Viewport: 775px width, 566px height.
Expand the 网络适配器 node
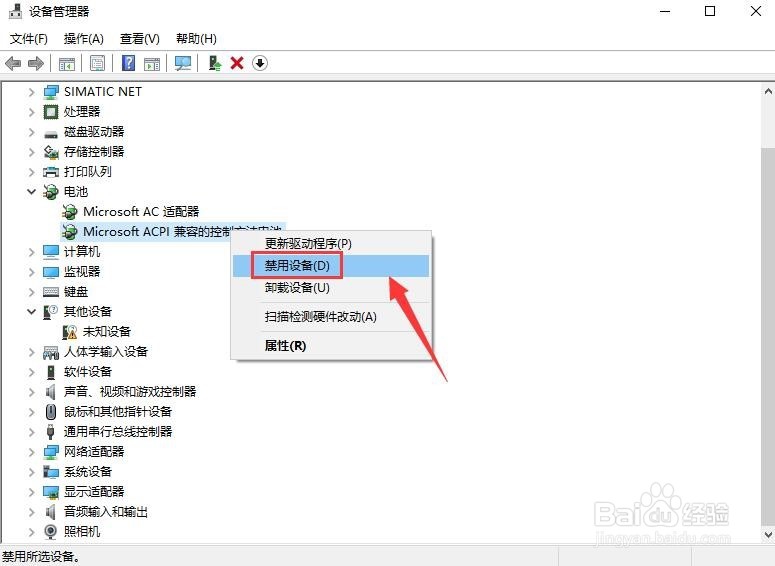click(x=32, y=452)
